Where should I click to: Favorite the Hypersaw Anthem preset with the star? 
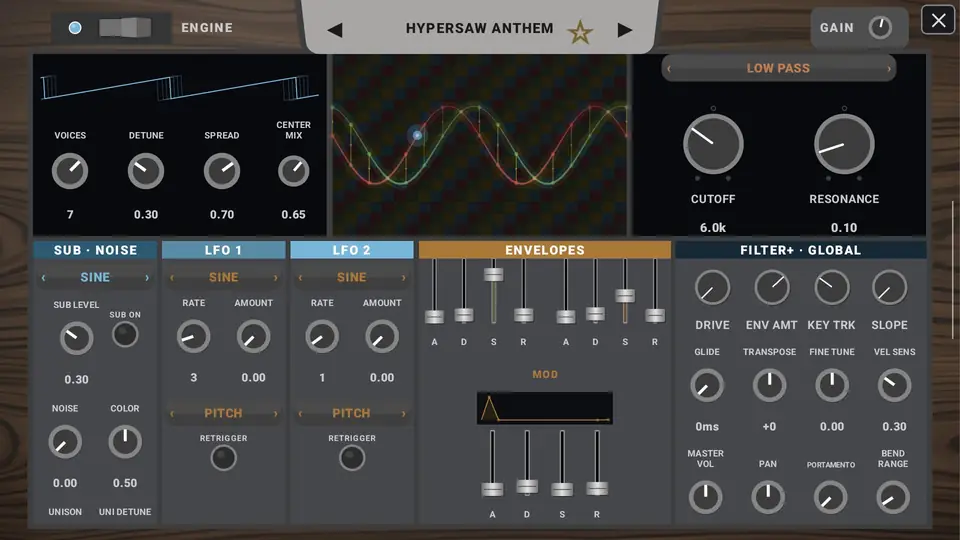[x=580, y=32]
